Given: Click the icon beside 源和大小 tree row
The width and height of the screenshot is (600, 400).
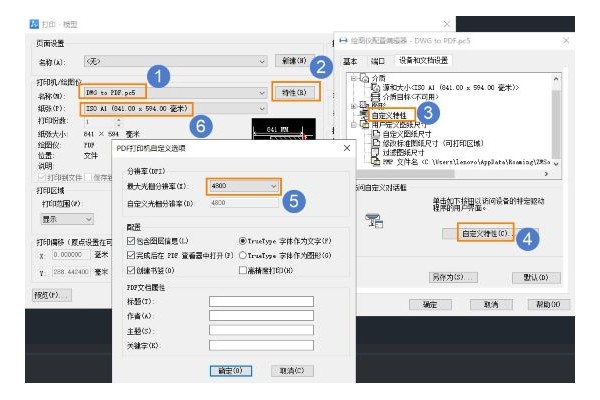Looking at the screenshot, I should pos(376,88).
